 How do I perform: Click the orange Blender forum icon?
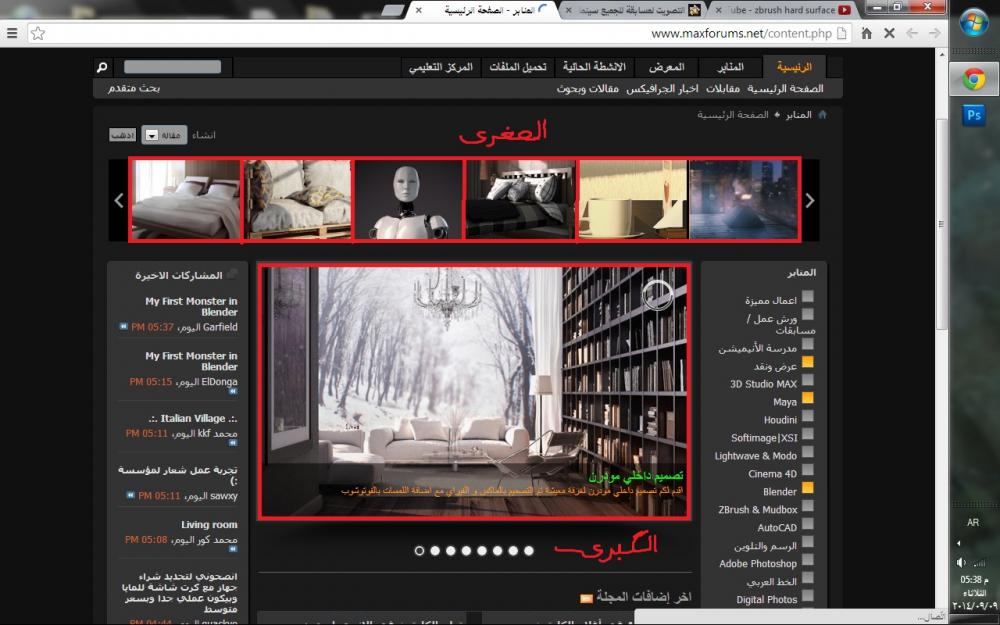pos(807,488)
